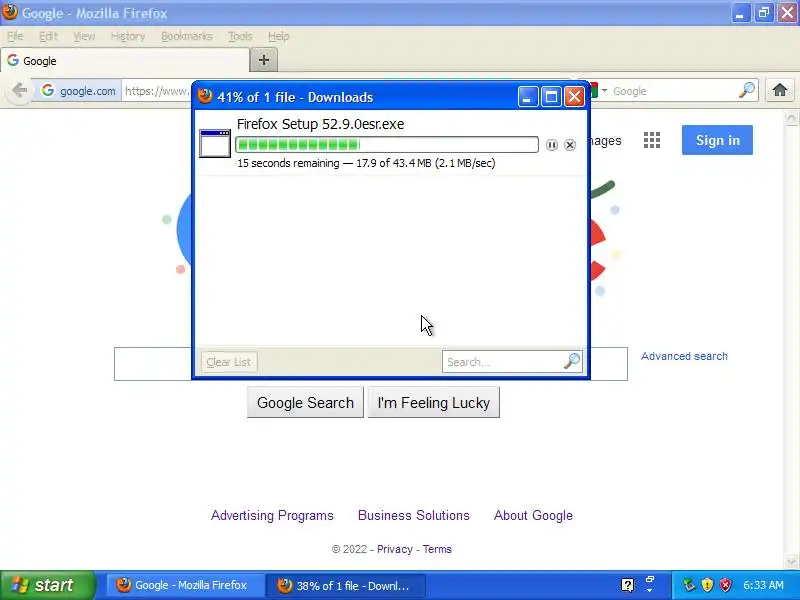800x600 pixels.
Task: Click the help question mark tray icon
Action: coord(628,585)
